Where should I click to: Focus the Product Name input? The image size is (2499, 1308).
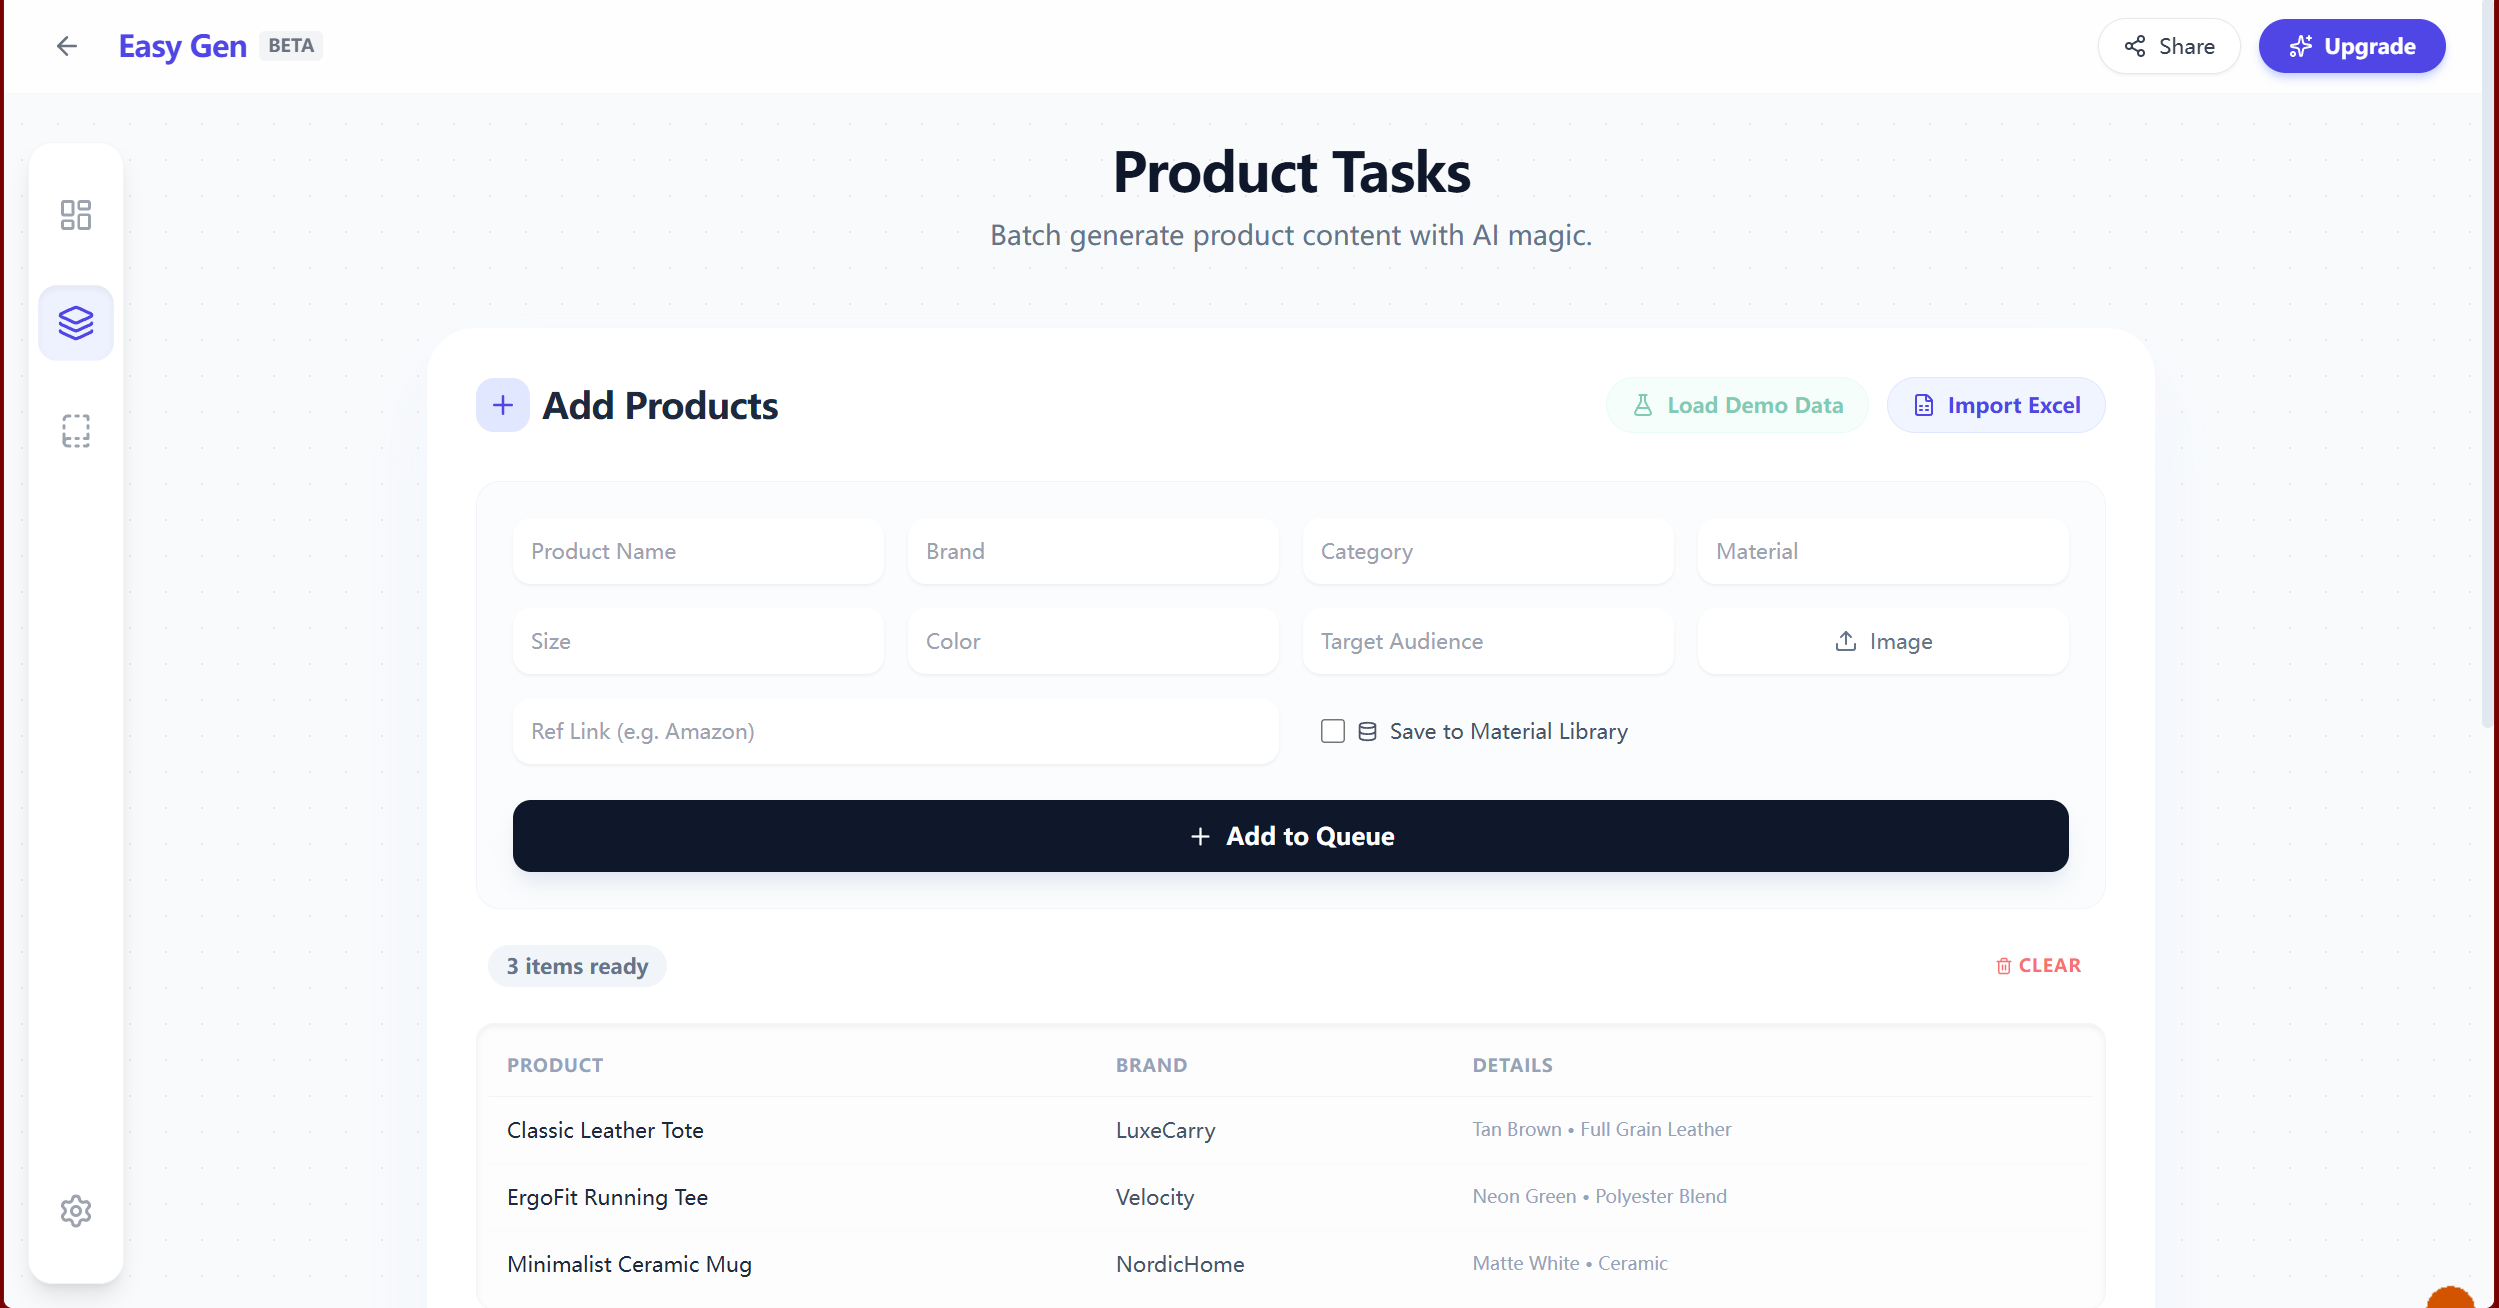tap(698, 551)
